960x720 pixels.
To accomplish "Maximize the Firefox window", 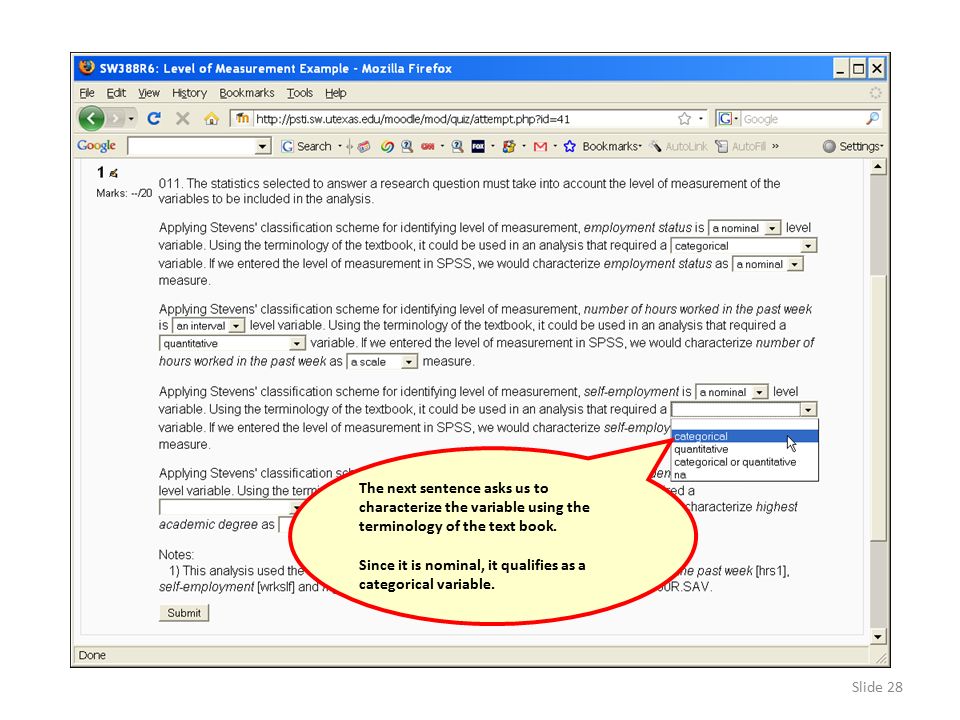I will 858,69.
